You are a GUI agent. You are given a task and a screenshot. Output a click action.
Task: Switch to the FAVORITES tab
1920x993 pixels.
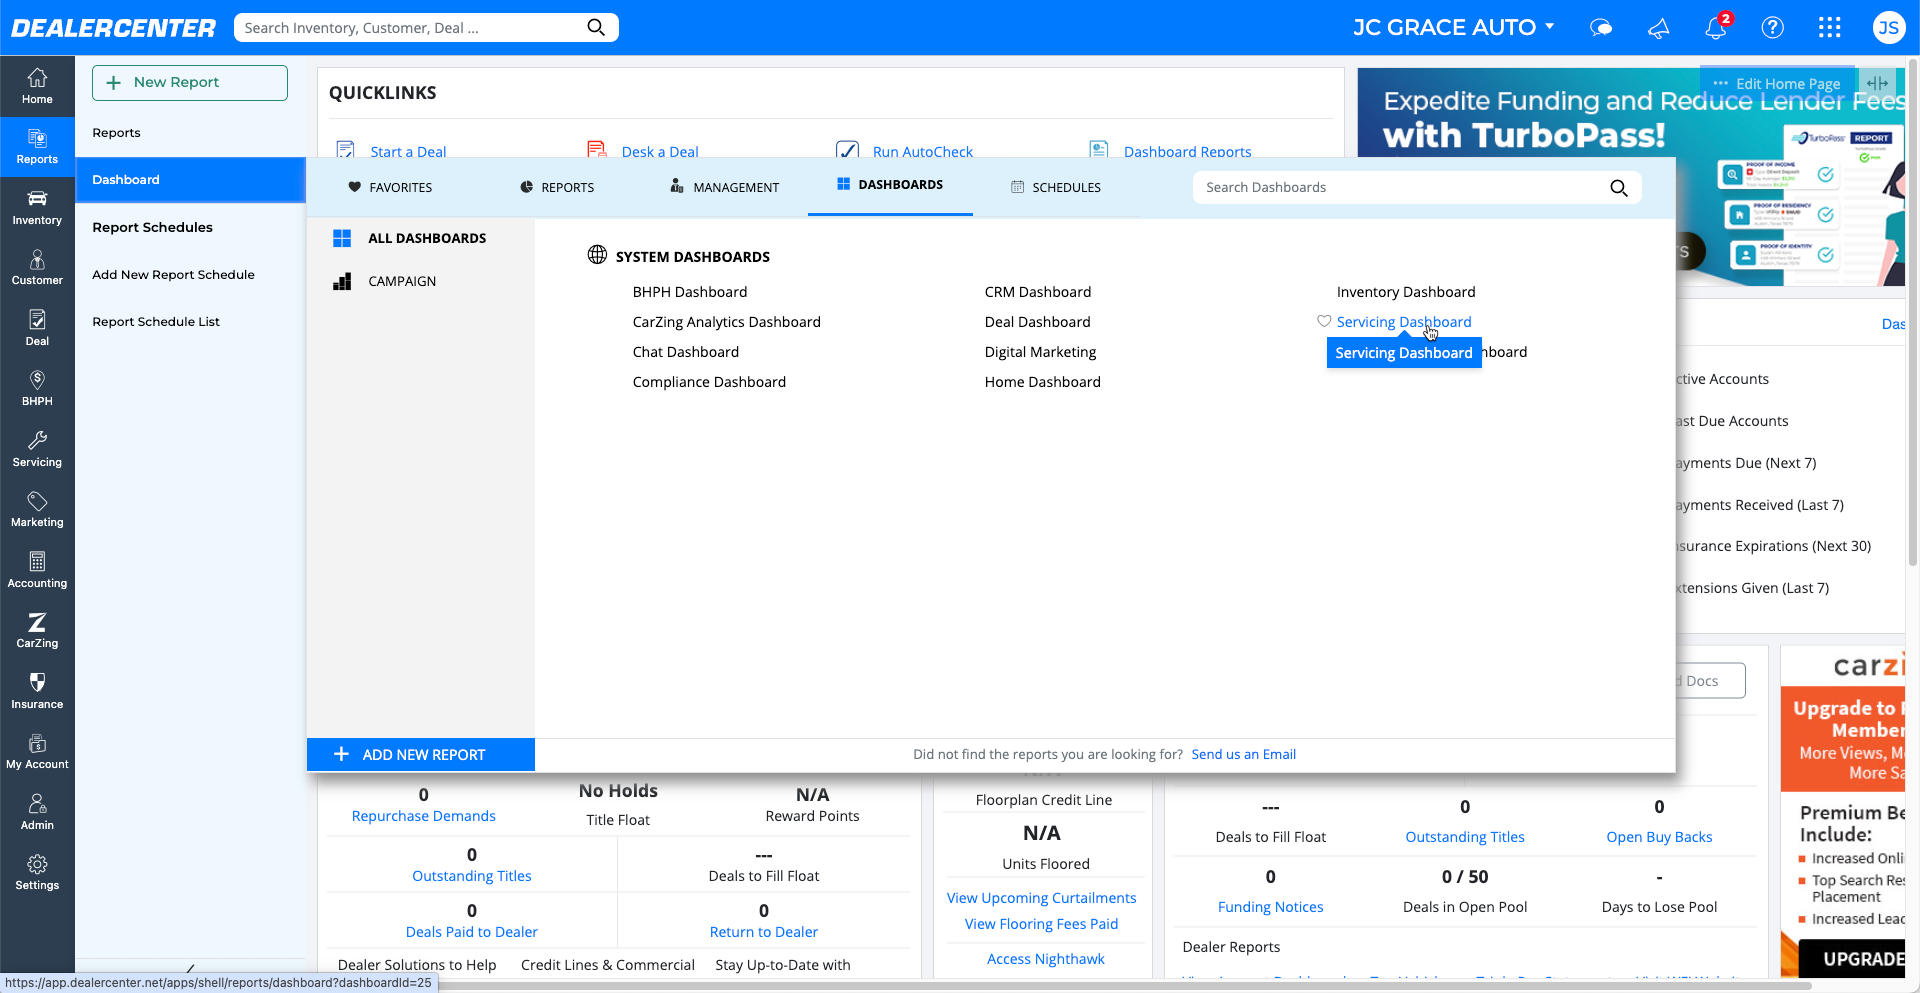point(390,187)
